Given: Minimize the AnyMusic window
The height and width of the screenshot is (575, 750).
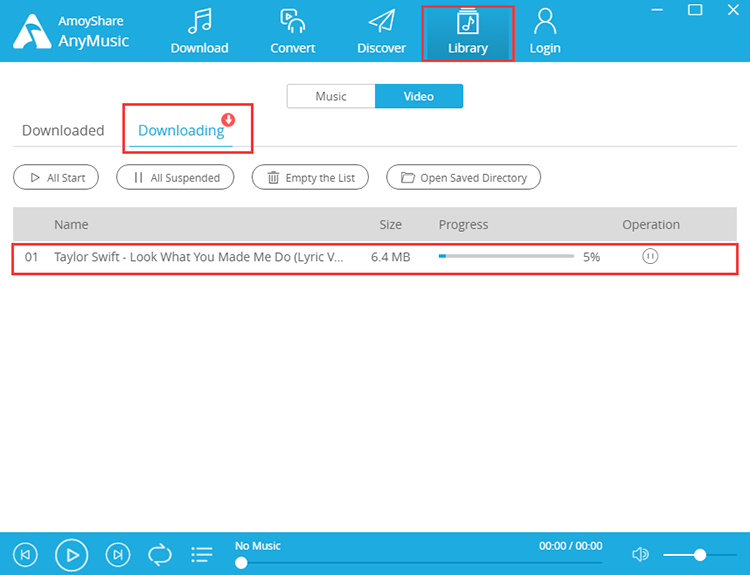Looking at the screenshot, I should [x=657, y=10].
